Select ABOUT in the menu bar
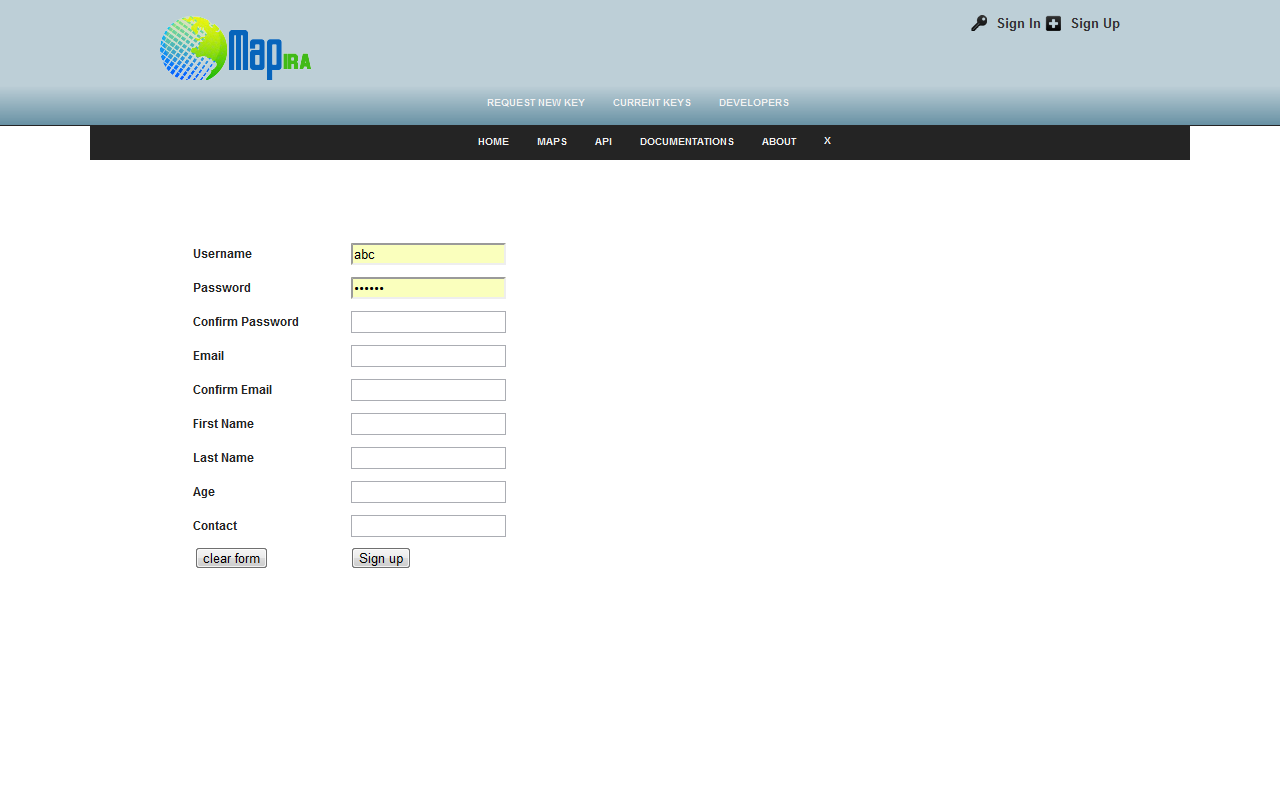 click(x=779, y=141)
